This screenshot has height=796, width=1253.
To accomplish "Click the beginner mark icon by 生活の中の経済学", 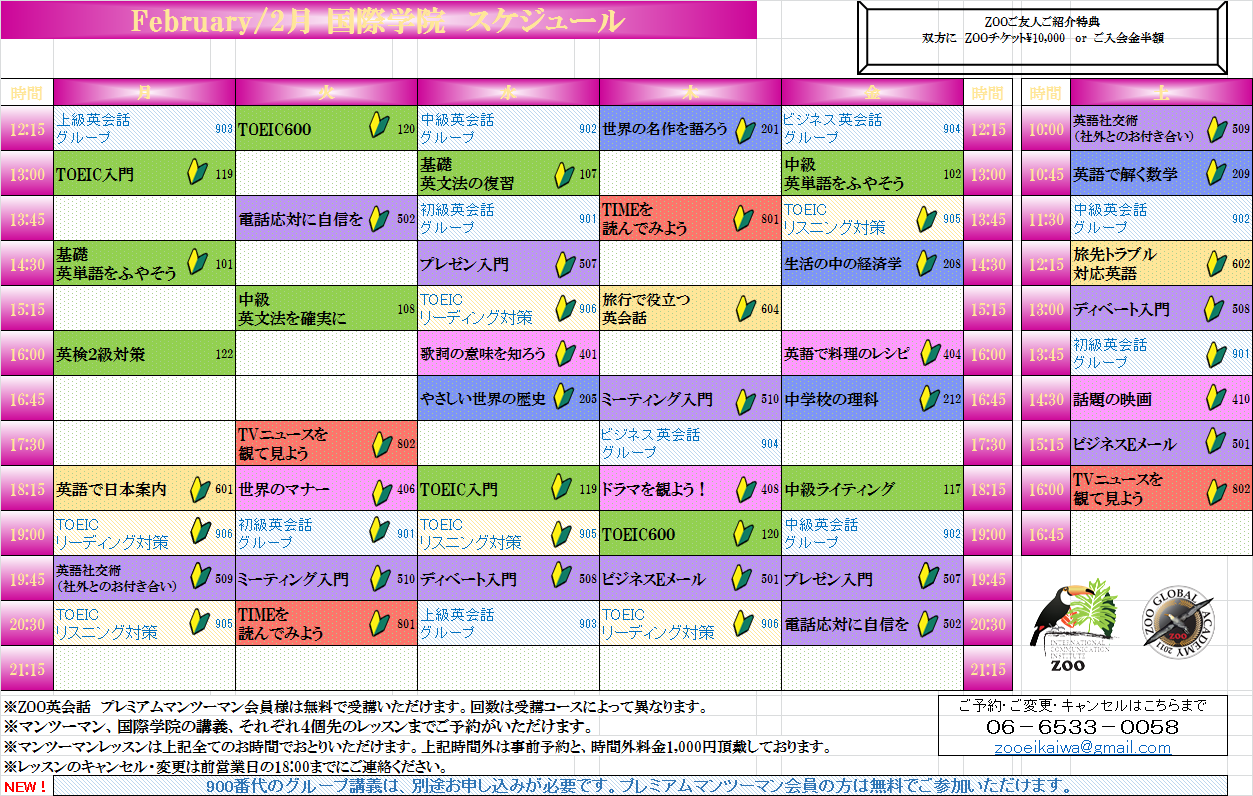I will pyautogui.click(x=927, y=264).
